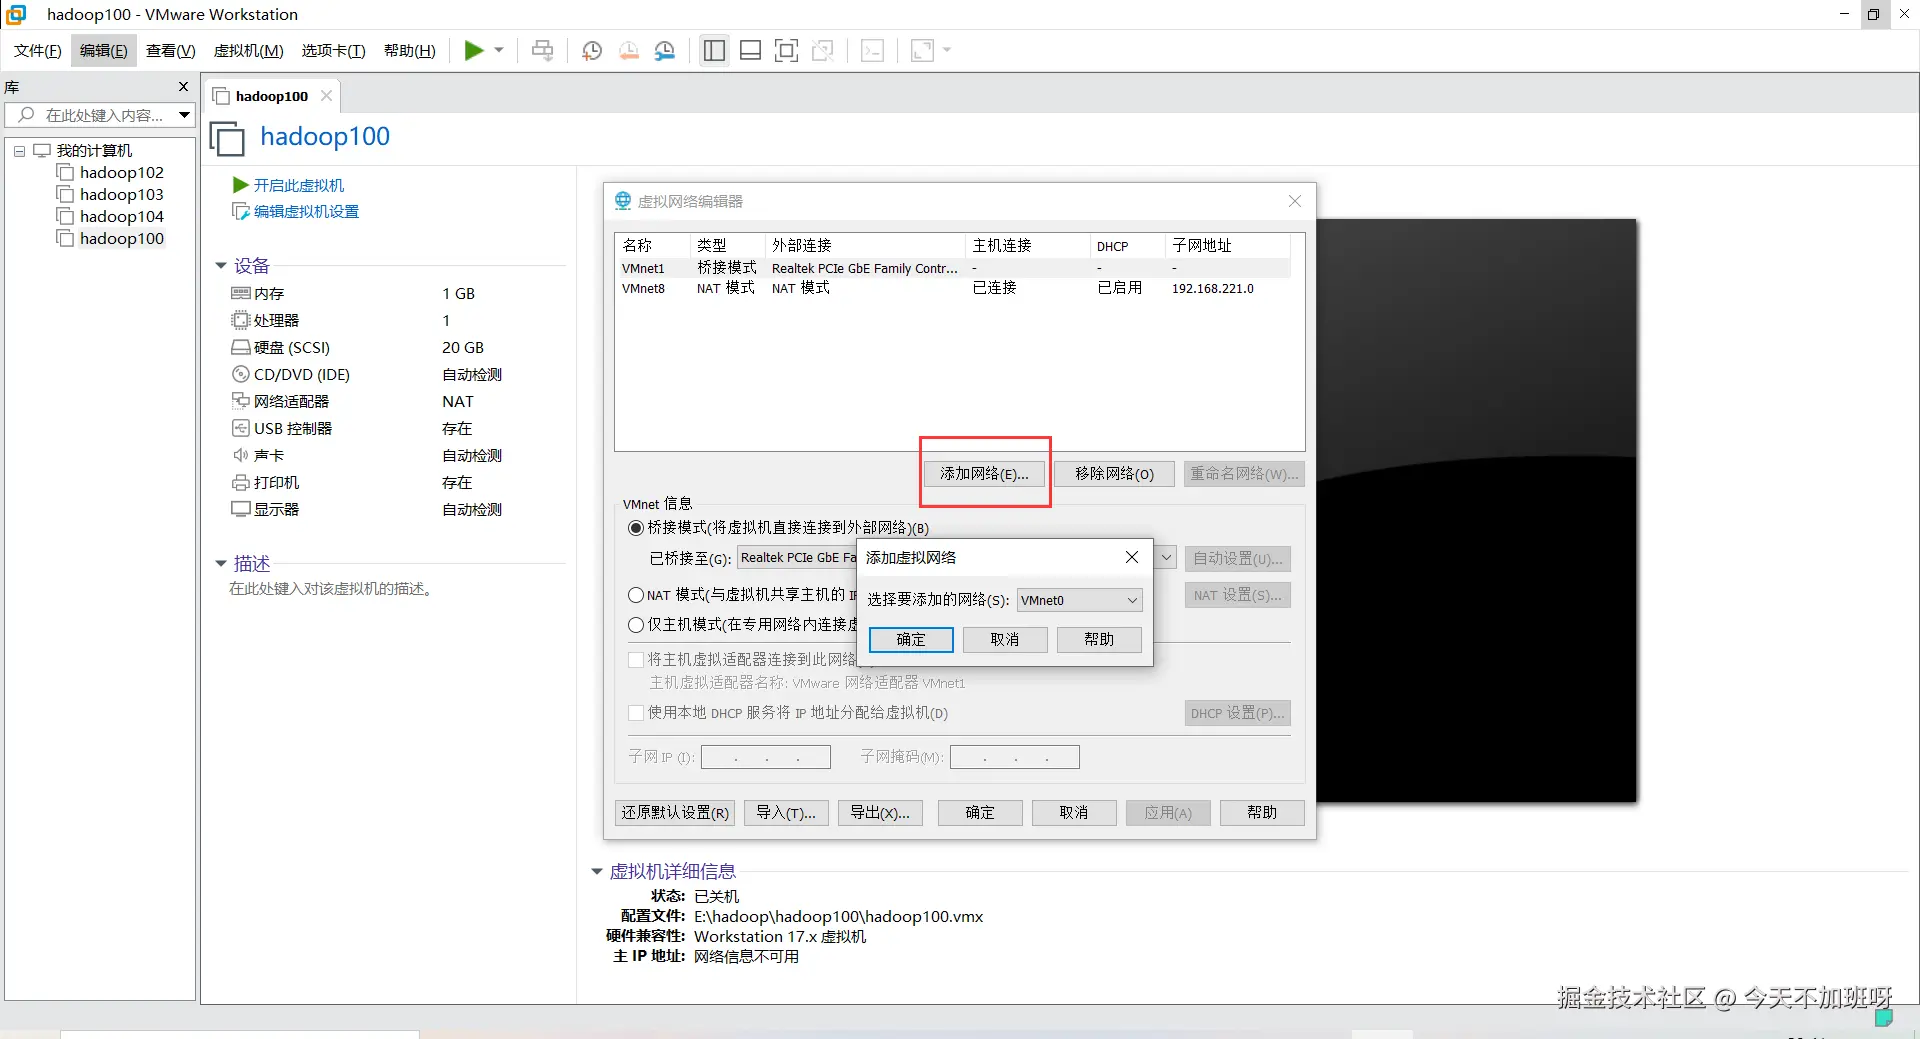
Task: Click the green power-on toolbar icon
Action: (474, 50)
